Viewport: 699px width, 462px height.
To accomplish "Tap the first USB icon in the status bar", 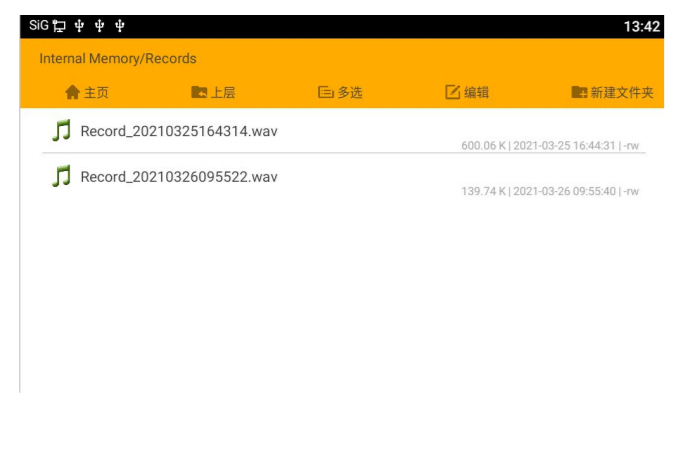I will (x=79, y=26).
